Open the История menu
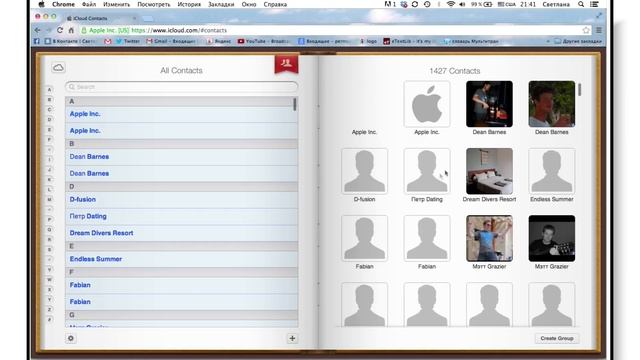 [189, 4]
